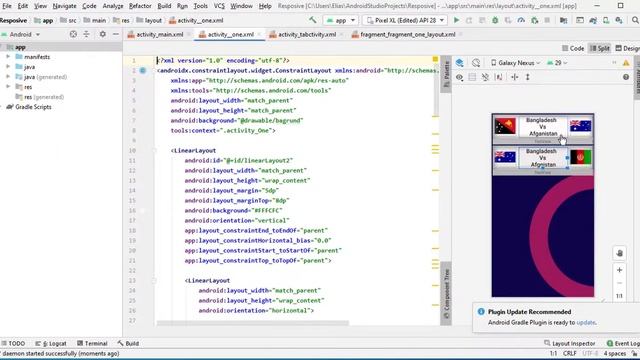Switch editor to Design view
This screenshot has width=640, height=360.
tap(628, 48)
